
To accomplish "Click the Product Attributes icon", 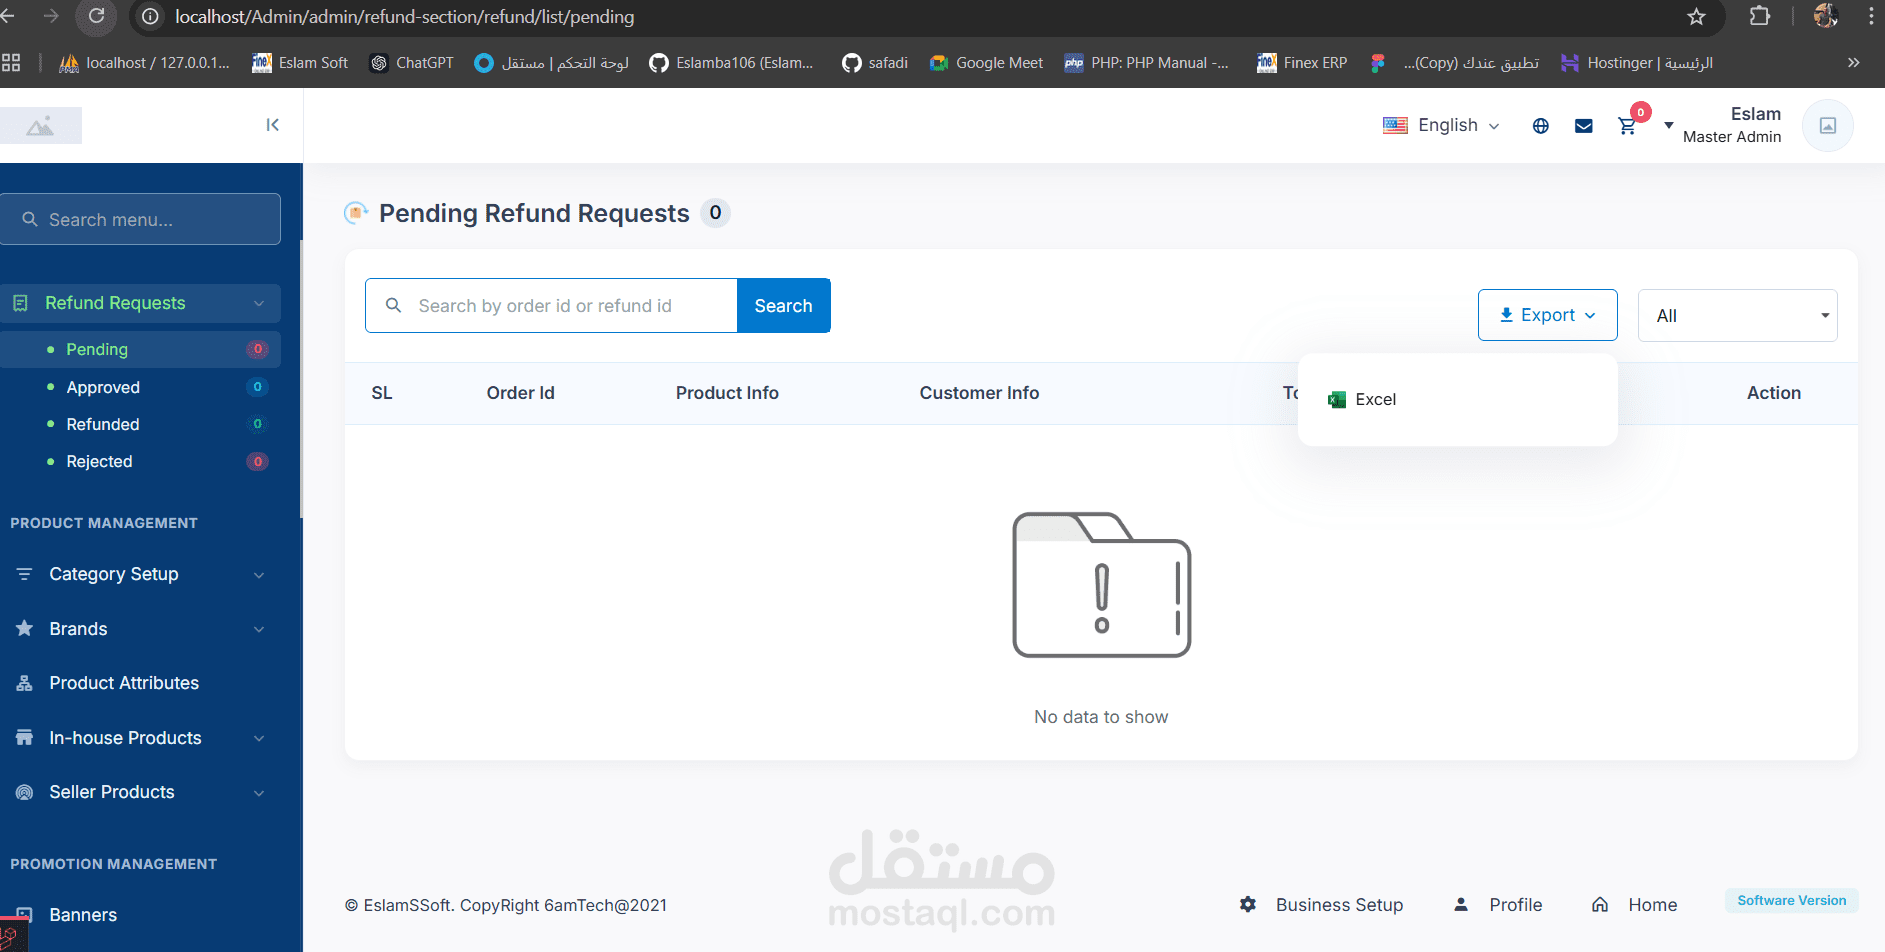I will tap(25, 683).
